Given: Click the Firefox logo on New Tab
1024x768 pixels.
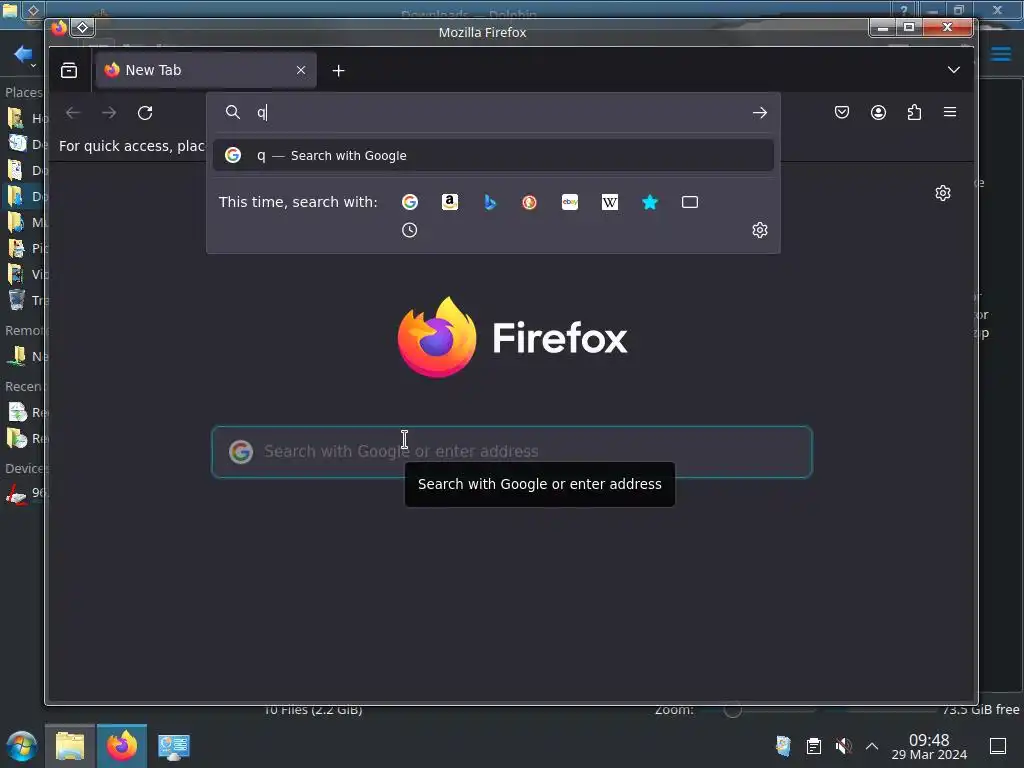Looking at the screenshot, I should coord(513,338).
